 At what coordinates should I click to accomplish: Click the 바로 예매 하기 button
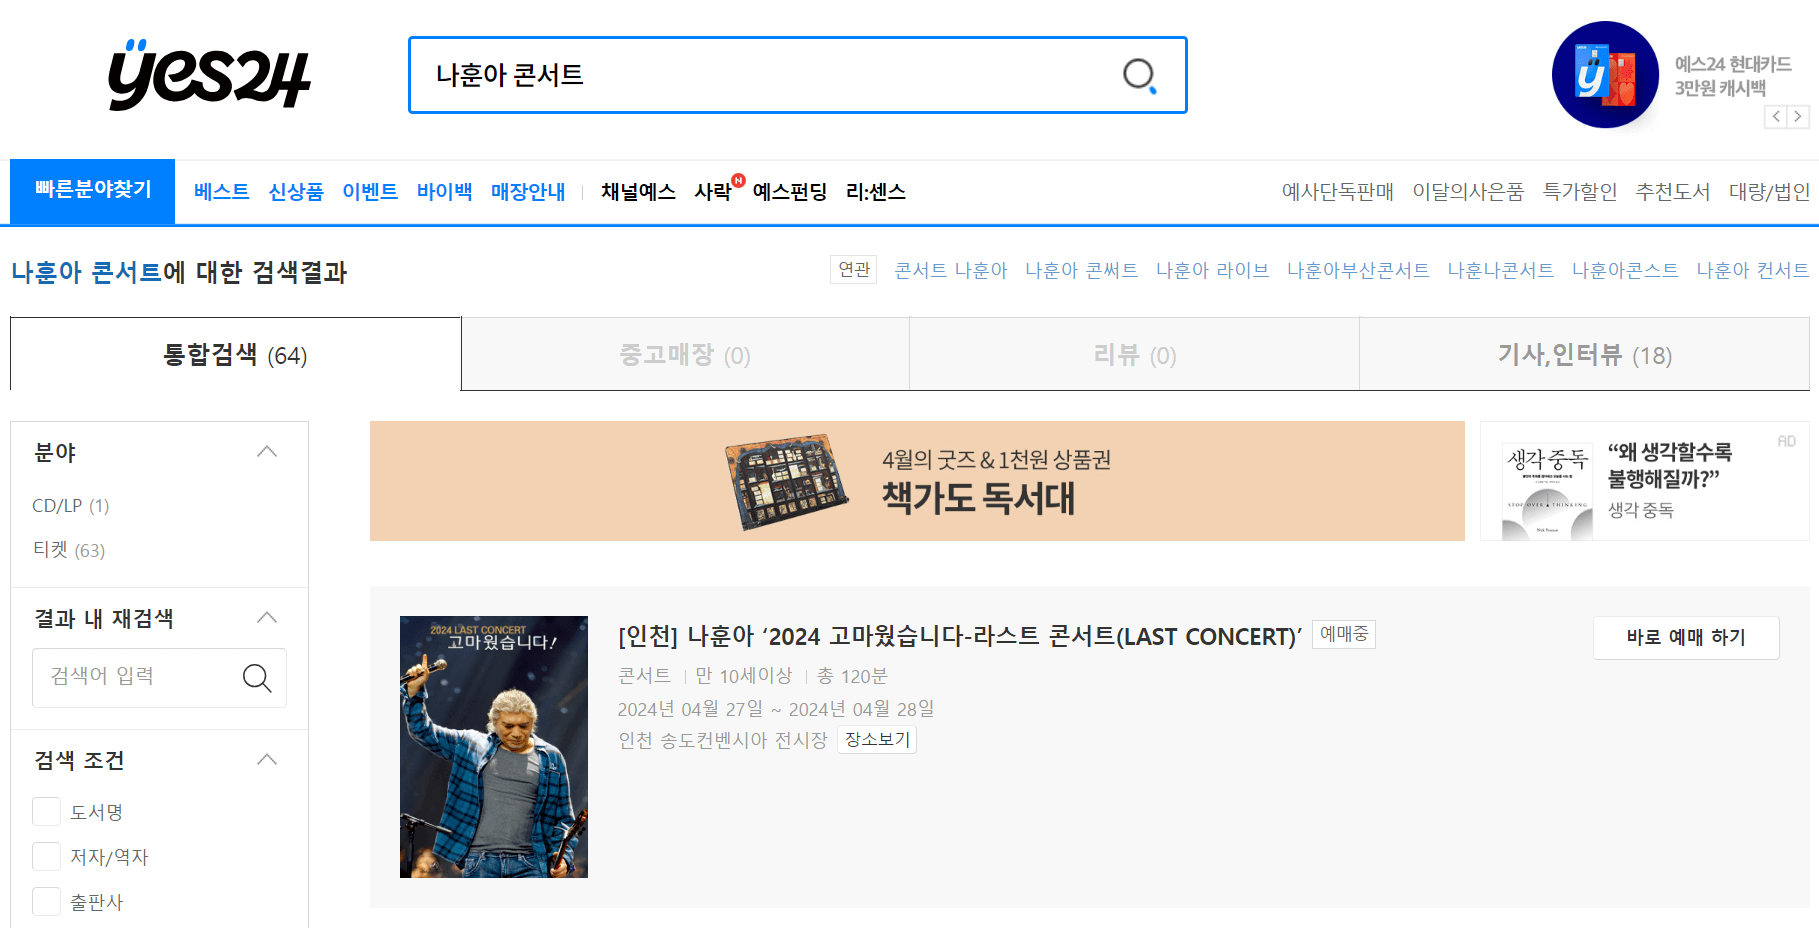1686,637
